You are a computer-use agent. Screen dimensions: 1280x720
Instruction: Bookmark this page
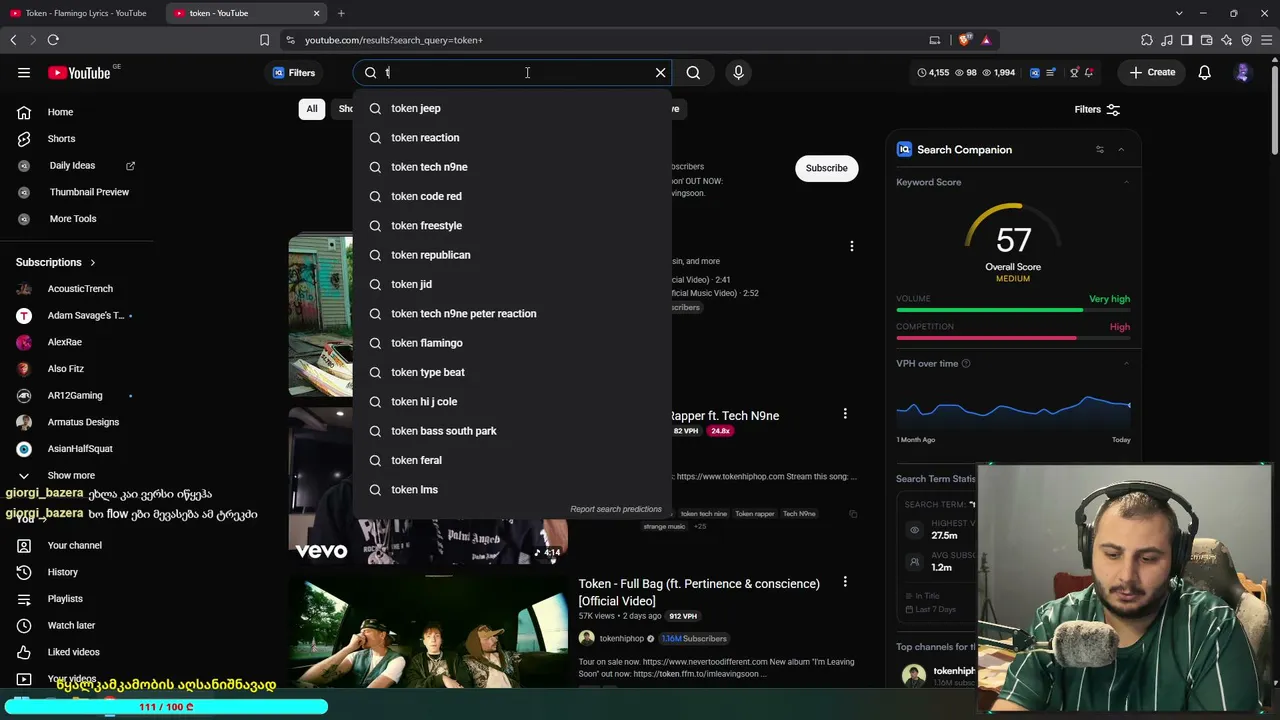pyautogui.click(x=264, y=40)
